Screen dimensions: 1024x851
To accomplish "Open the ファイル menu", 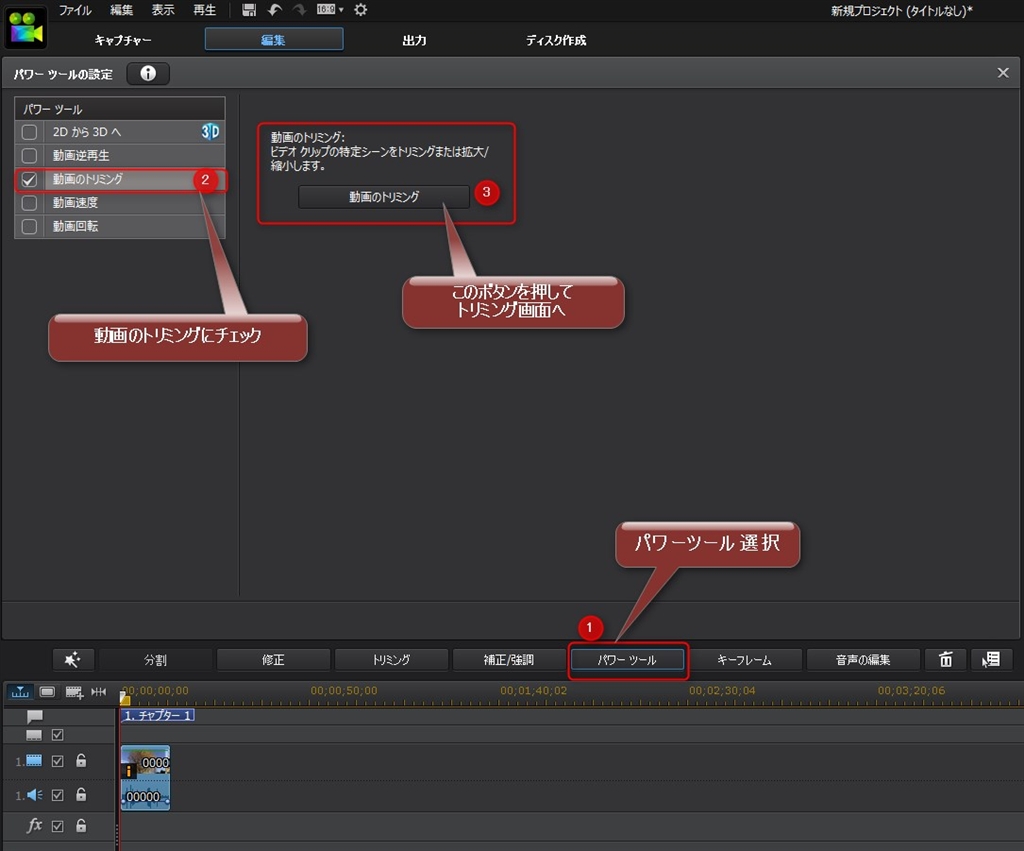I will pyautogui.click(x=75, y=10).
